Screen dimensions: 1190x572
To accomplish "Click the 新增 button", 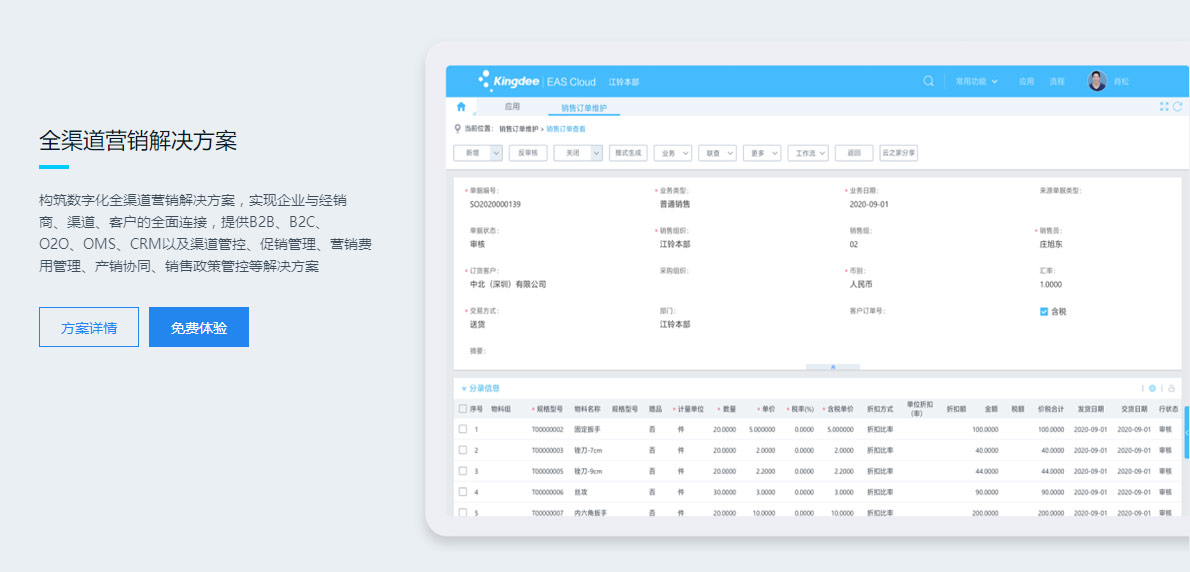I will 472,152.
